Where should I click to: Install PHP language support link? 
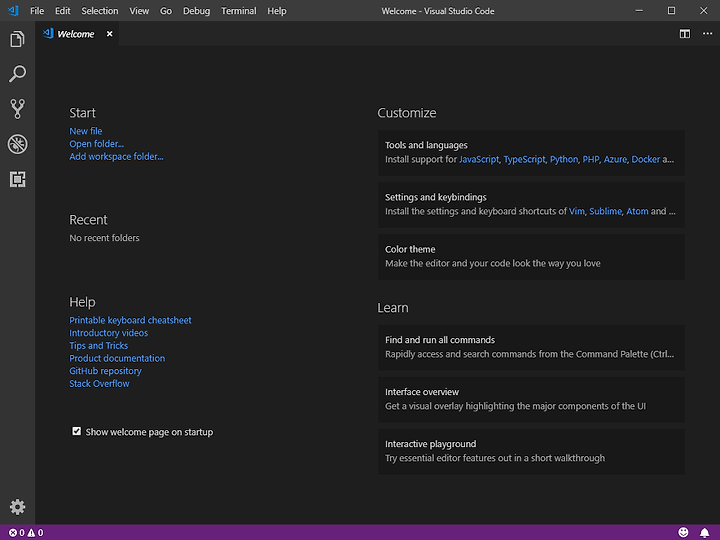[591, 159]
